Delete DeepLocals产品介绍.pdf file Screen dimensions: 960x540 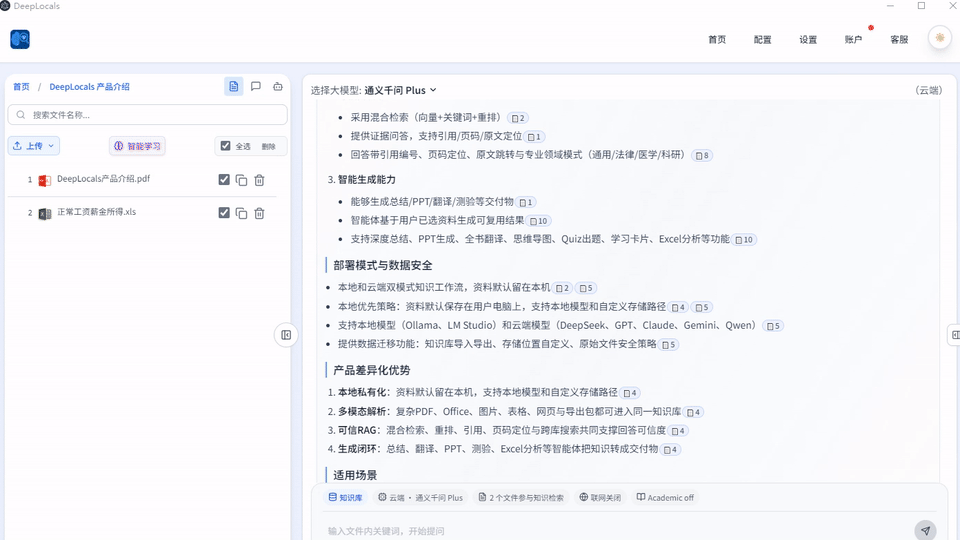point(260,180)
